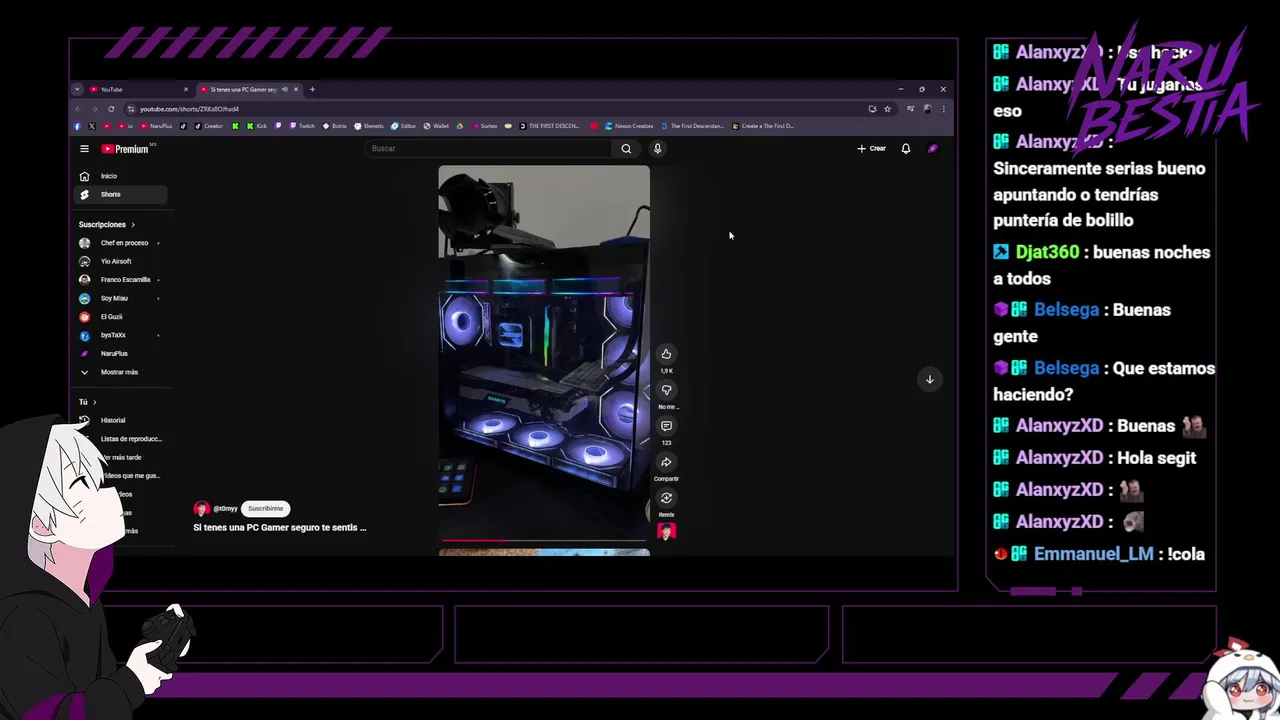Open El Guzii channel
This screenshot has height=720, width=1280.
[x=120, y=317]
